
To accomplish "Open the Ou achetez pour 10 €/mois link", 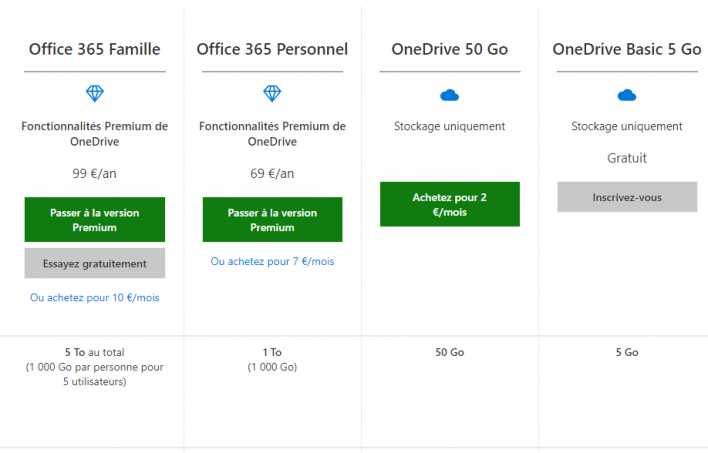I will click(x=94, y=298).
